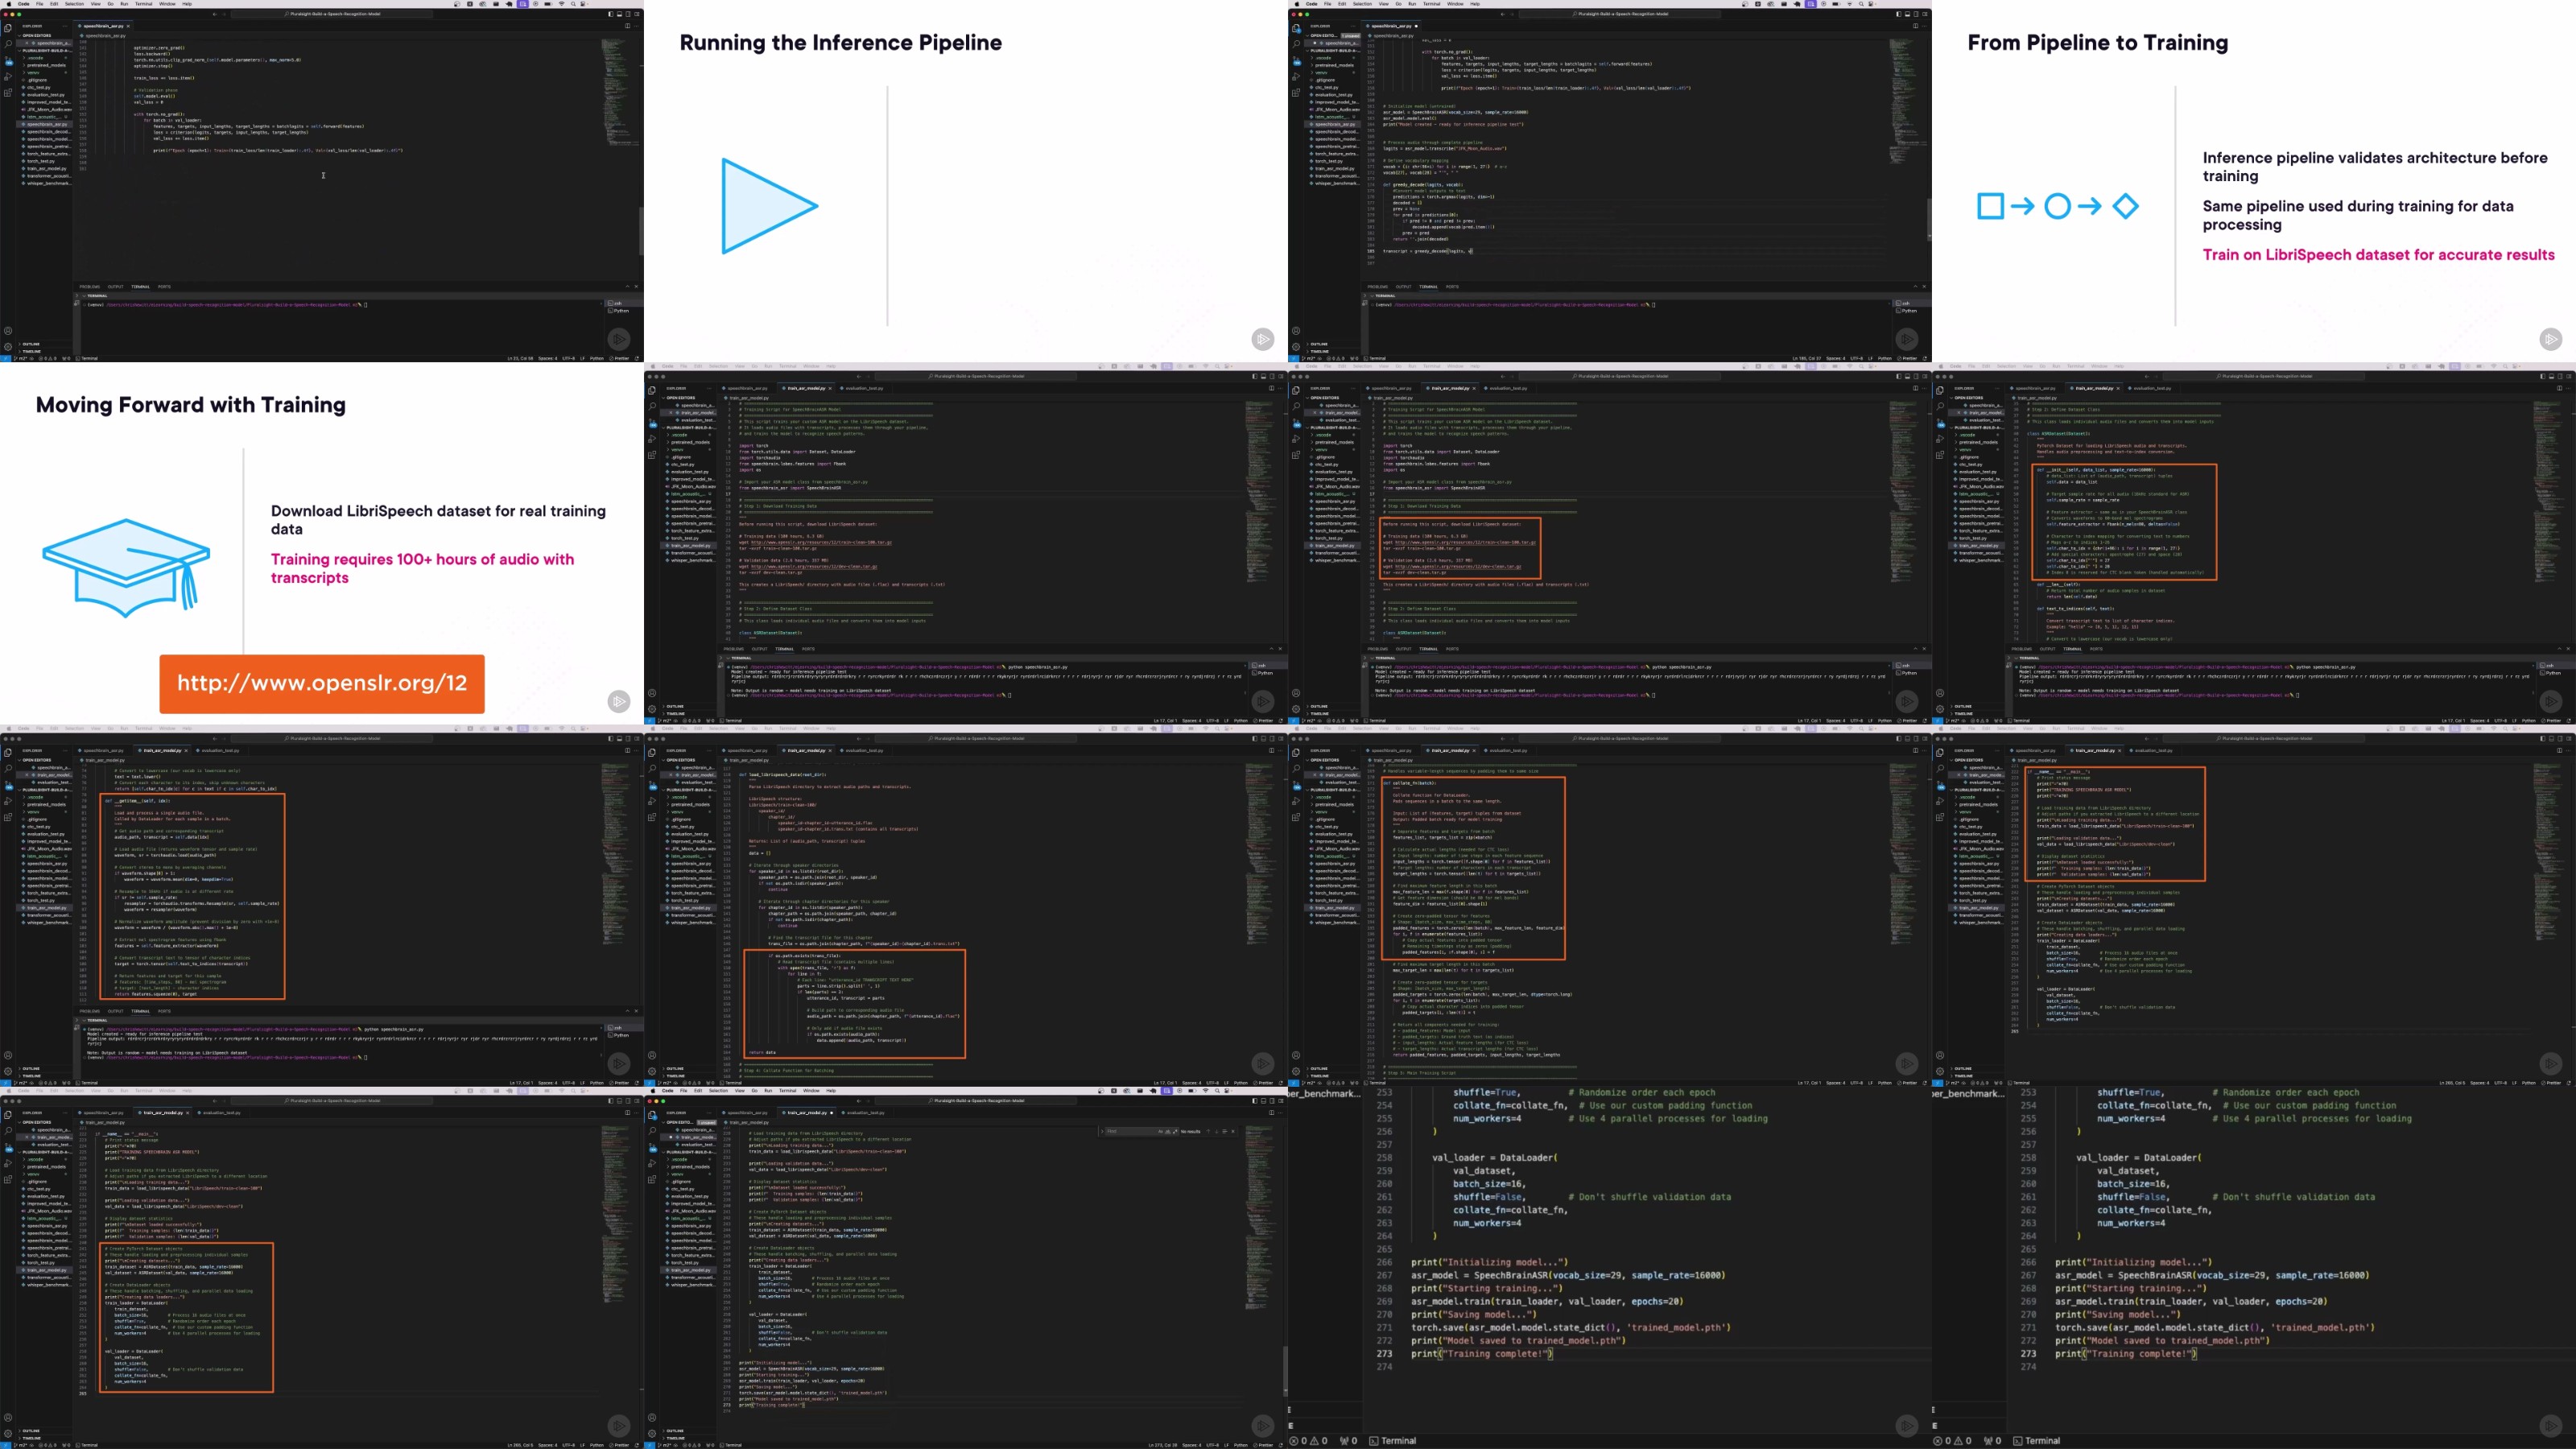Close the Find widget with its X

(1233, 1132)
